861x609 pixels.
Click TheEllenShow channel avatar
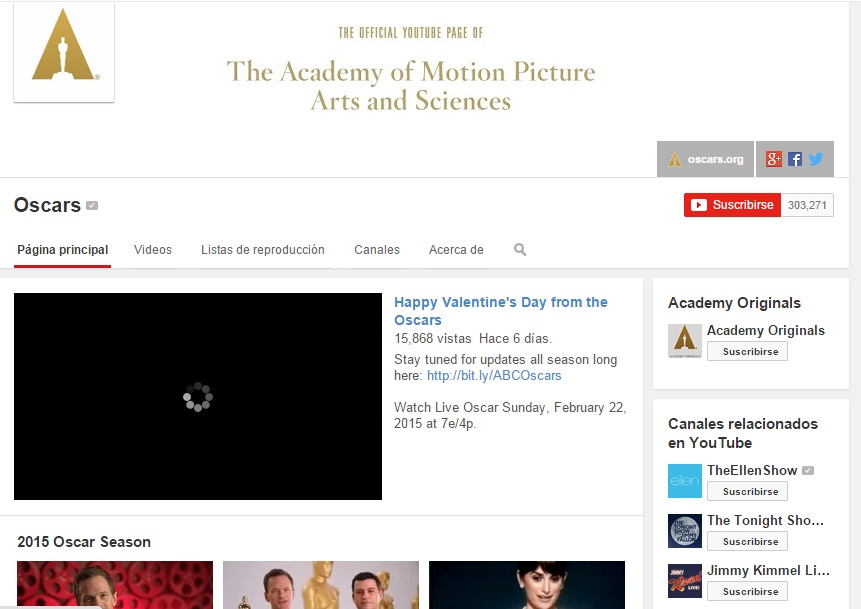pos(685,481)
